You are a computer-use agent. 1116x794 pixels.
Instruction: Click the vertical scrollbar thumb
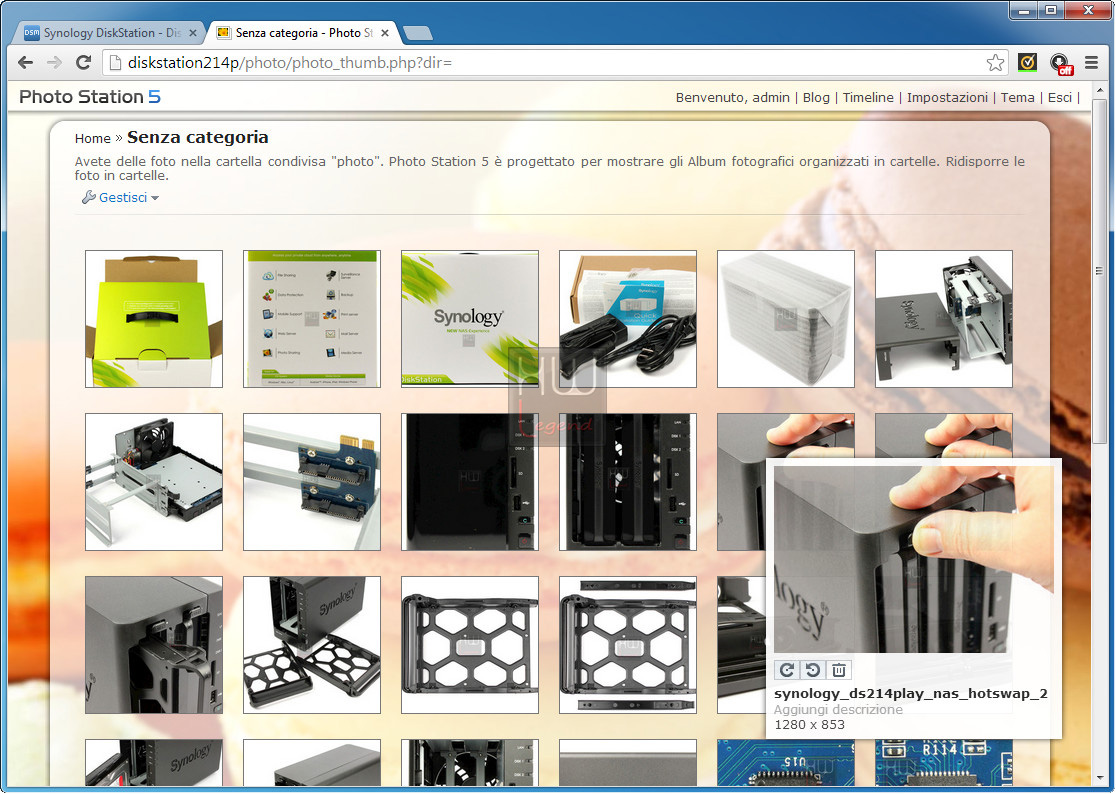[1100, 270]
